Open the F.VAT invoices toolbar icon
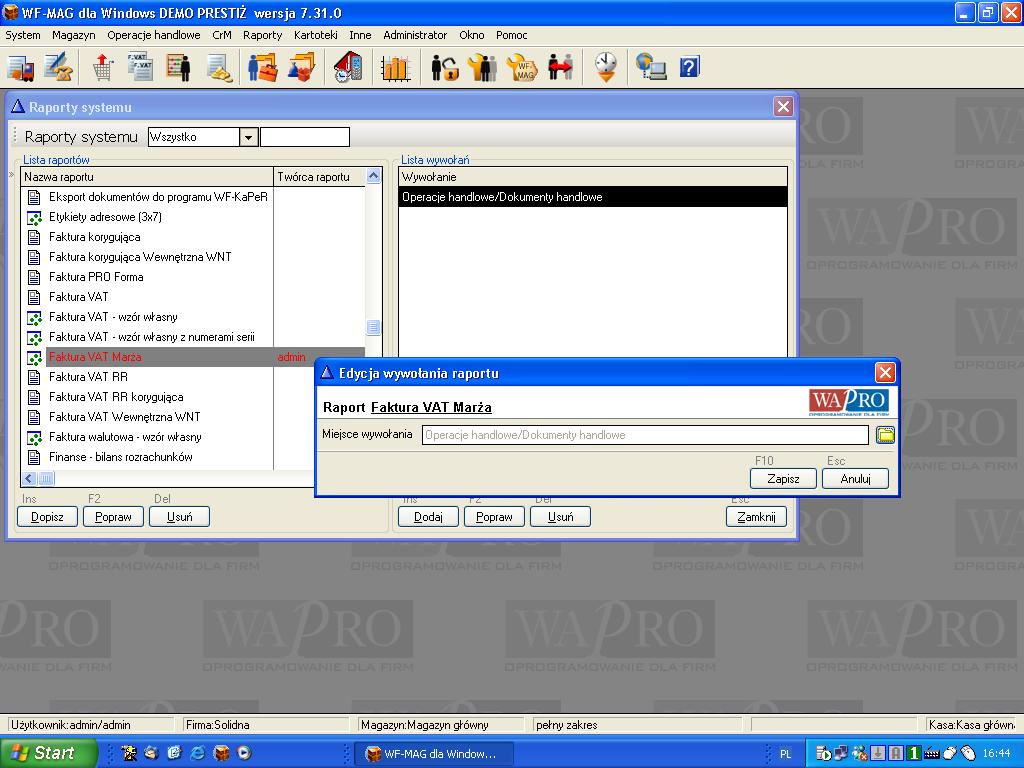The height and width of the screenshot is (768, 1024). click(140, 67)
